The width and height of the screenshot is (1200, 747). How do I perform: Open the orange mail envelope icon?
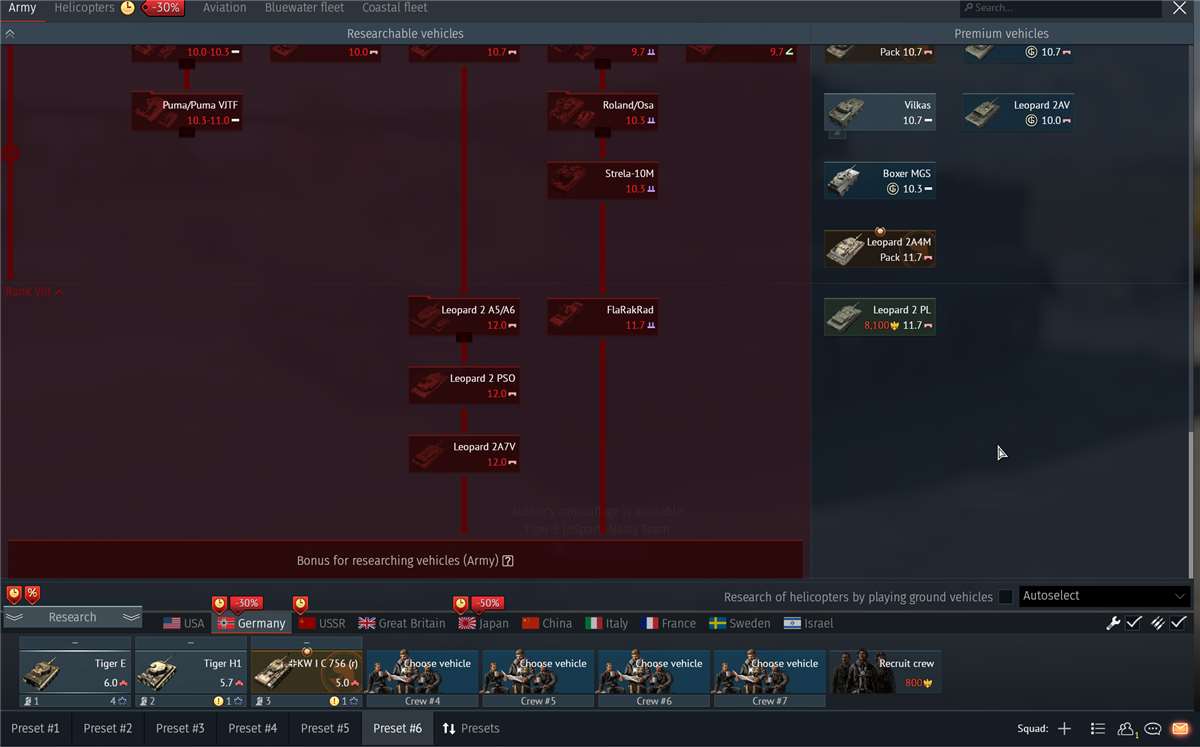click(x=1180, y=729)
